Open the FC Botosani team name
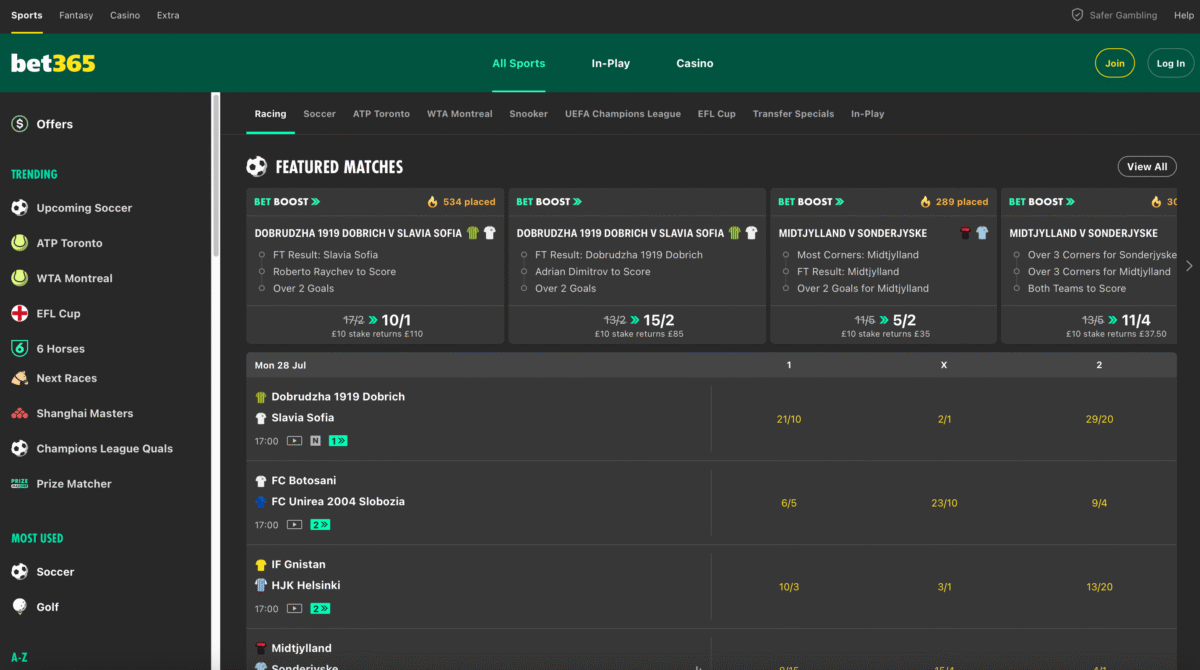Viewport: 1200px width, 670px height. coord(304,481)
